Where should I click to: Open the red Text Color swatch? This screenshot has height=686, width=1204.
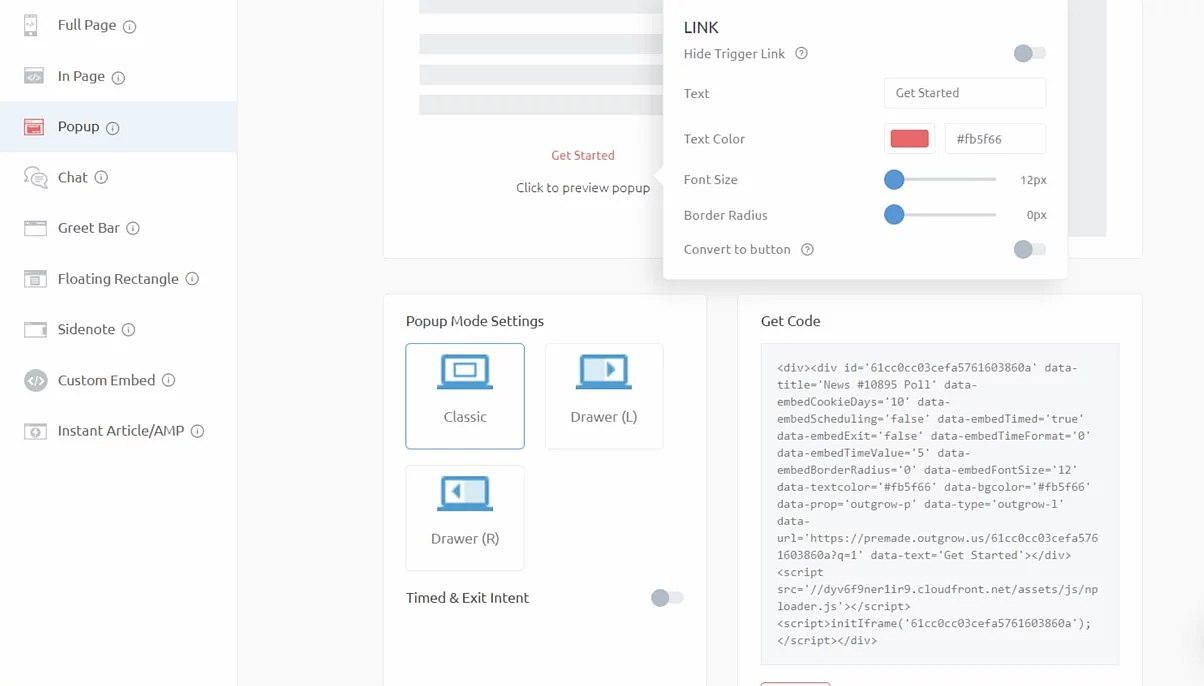(909, 138)
